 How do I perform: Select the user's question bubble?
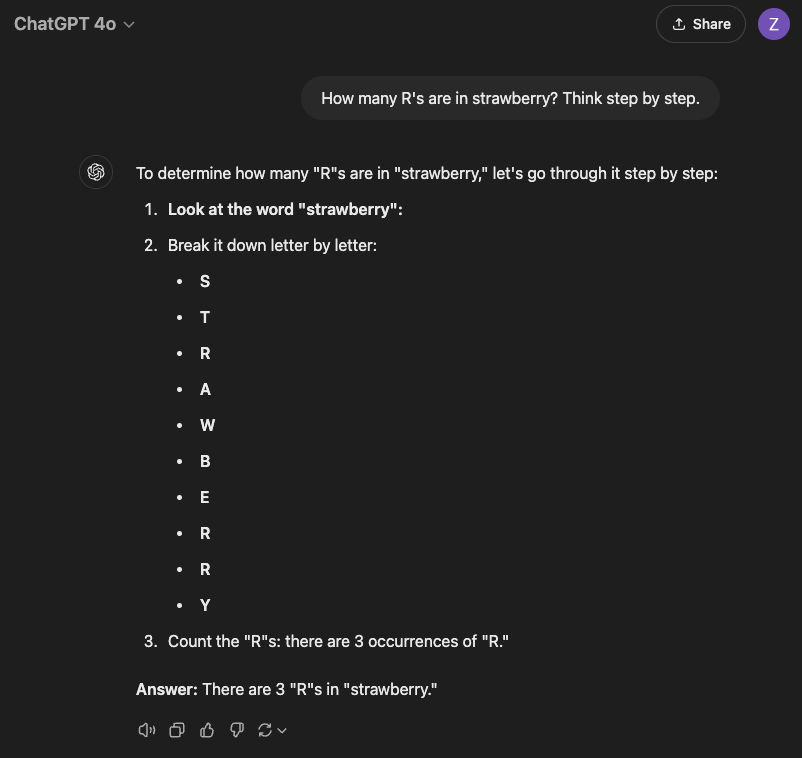point(510,98)
